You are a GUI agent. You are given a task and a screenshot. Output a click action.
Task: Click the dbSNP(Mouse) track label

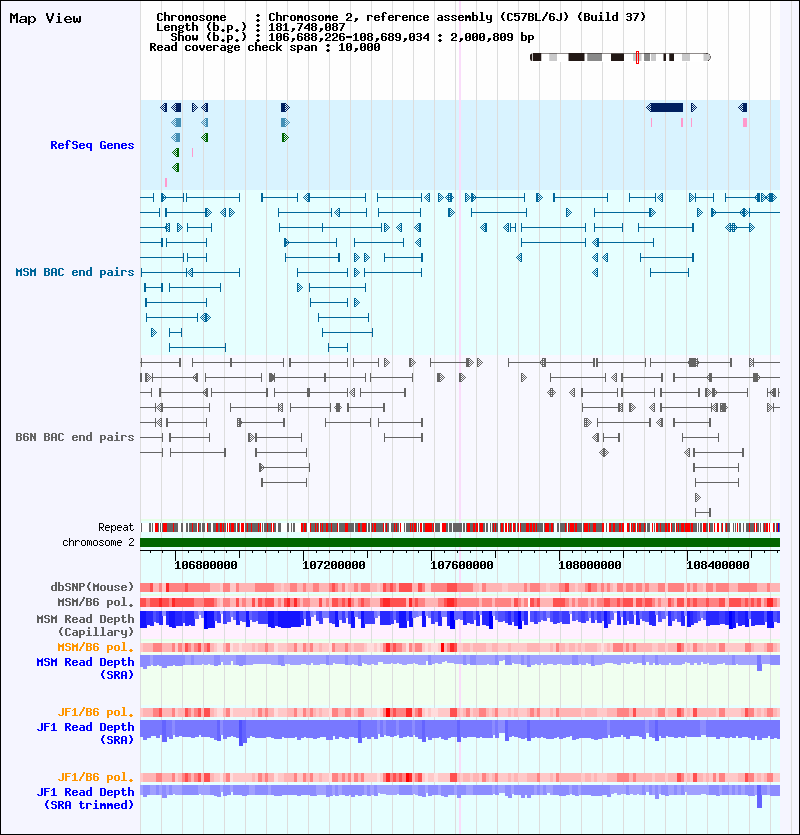click(x=92, y=587)
